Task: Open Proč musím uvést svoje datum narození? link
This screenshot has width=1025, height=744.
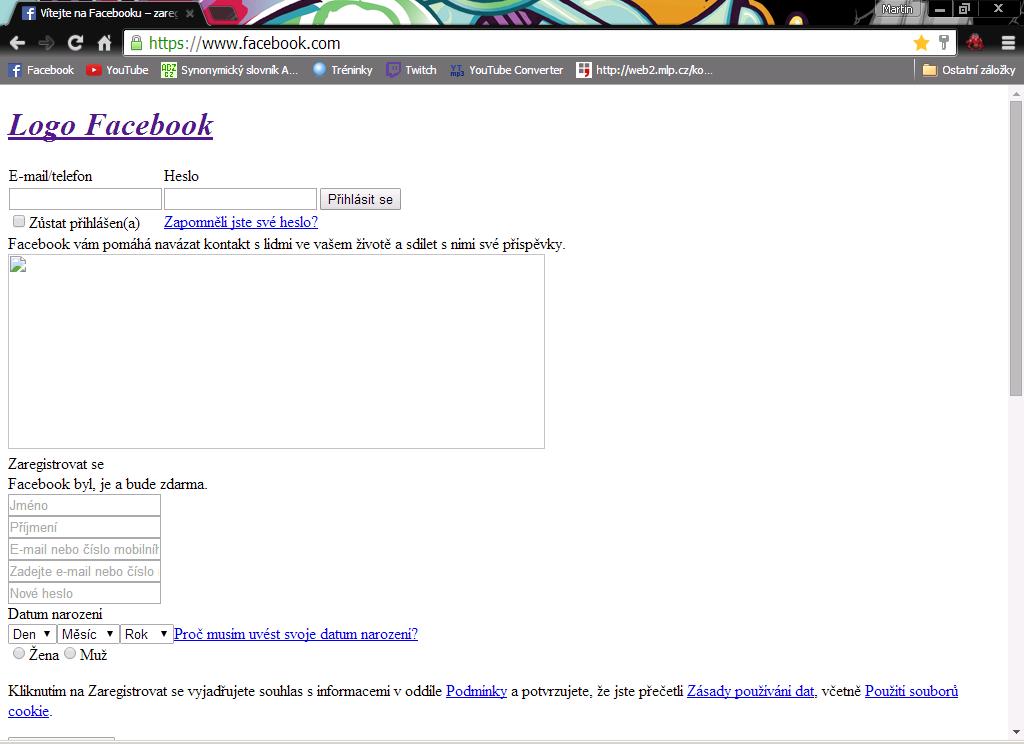Action: [x=295, y=634]
